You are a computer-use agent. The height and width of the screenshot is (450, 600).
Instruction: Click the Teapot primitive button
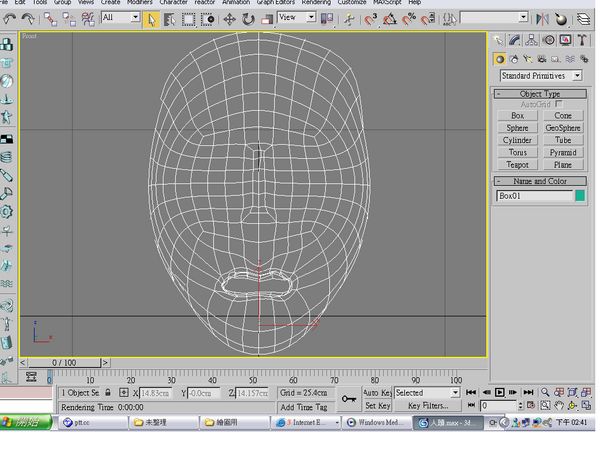(517, 165)
